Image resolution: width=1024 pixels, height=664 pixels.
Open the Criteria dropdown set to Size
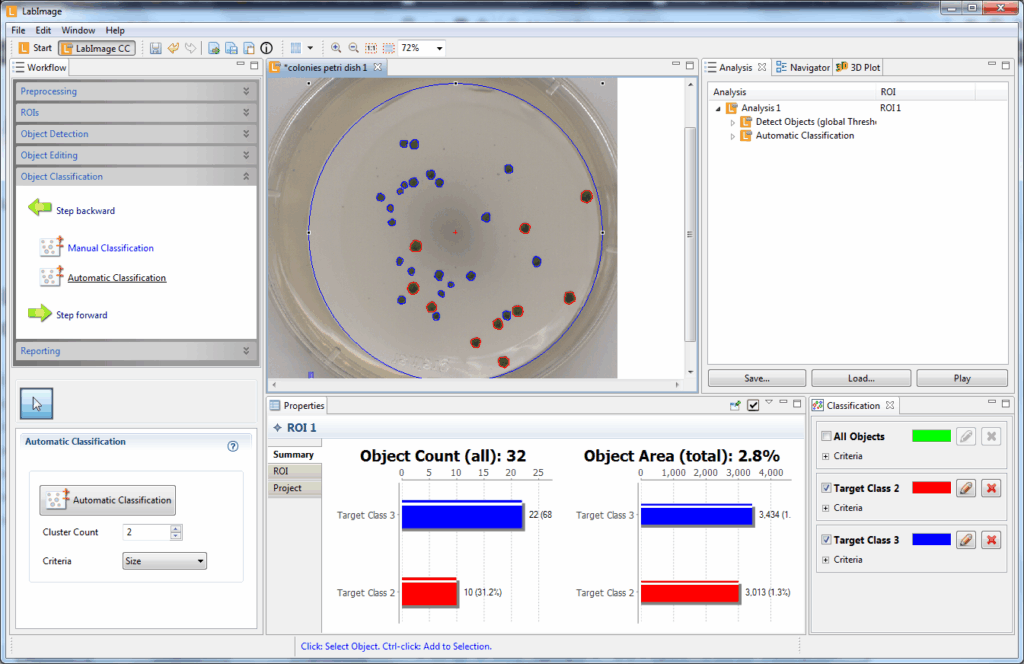(164, 561)
